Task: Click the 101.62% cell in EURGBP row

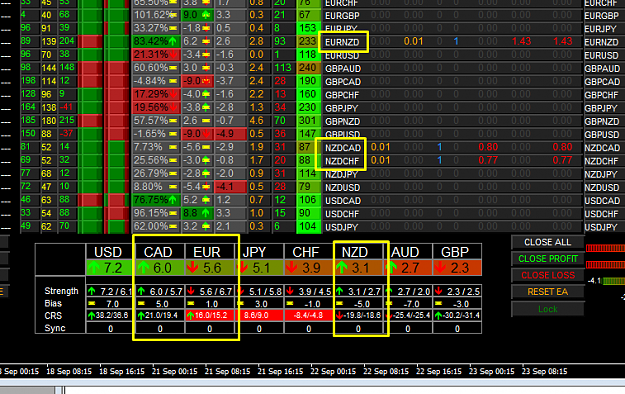Action: [x=156, y=15]
